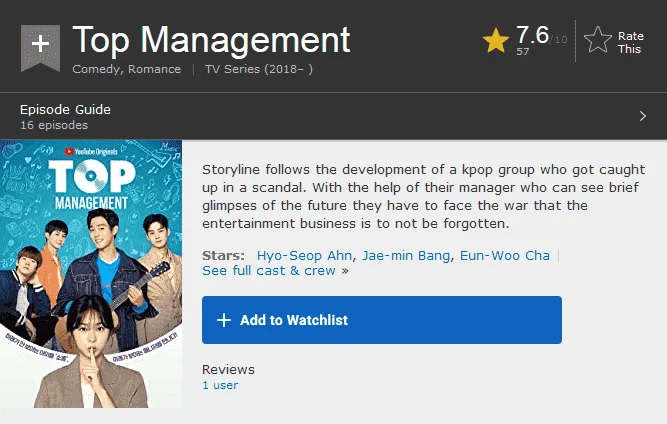This screenshot has height=424, width=667.
Task: Open Jae-min Bang's profile link
Action: (406, 255)
